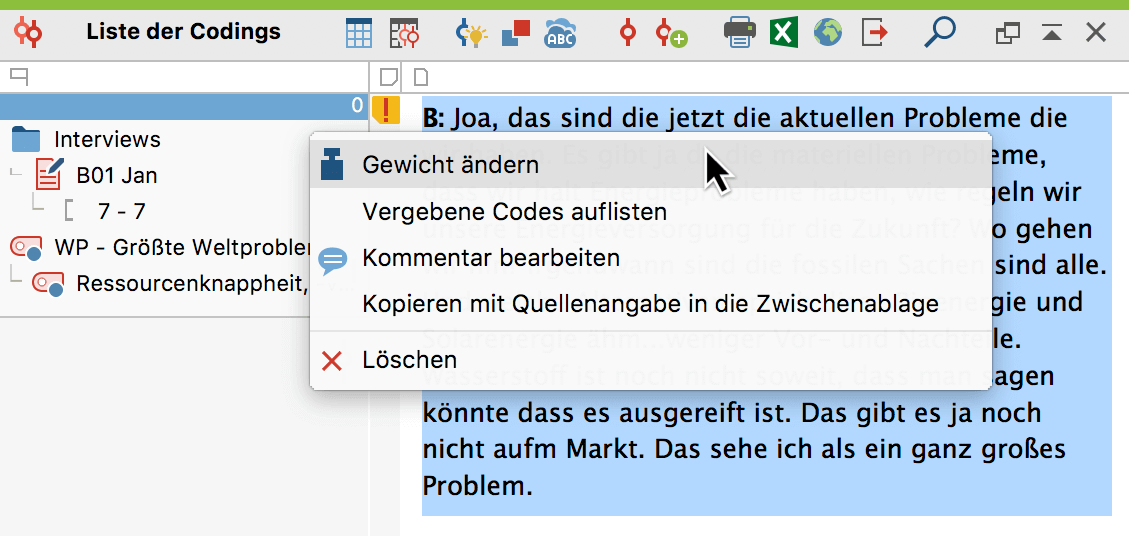Print the list of codings

739,33
